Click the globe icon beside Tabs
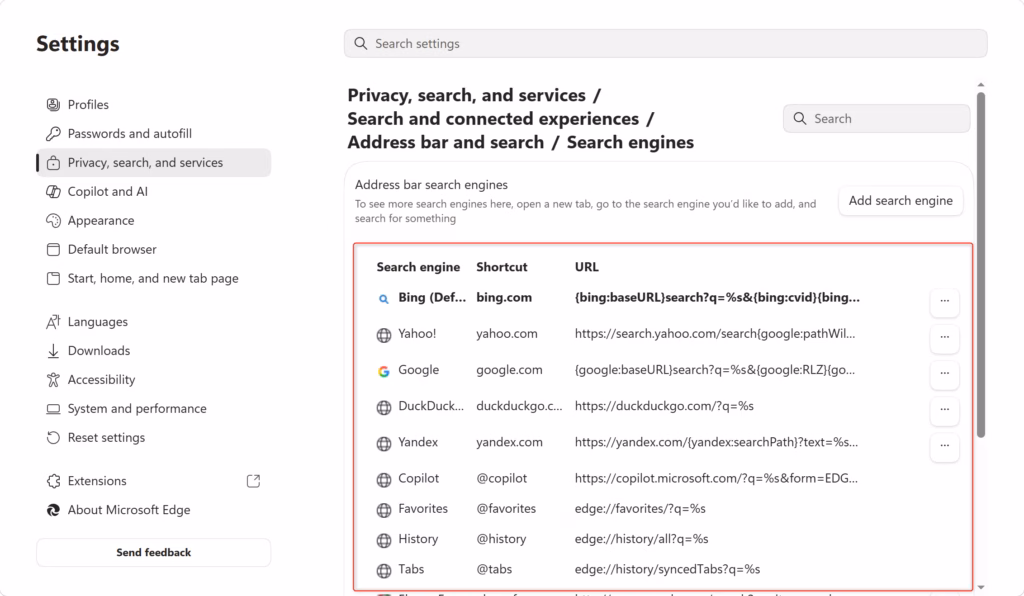This screenshot has width=1024, height=596. [383, 571]
